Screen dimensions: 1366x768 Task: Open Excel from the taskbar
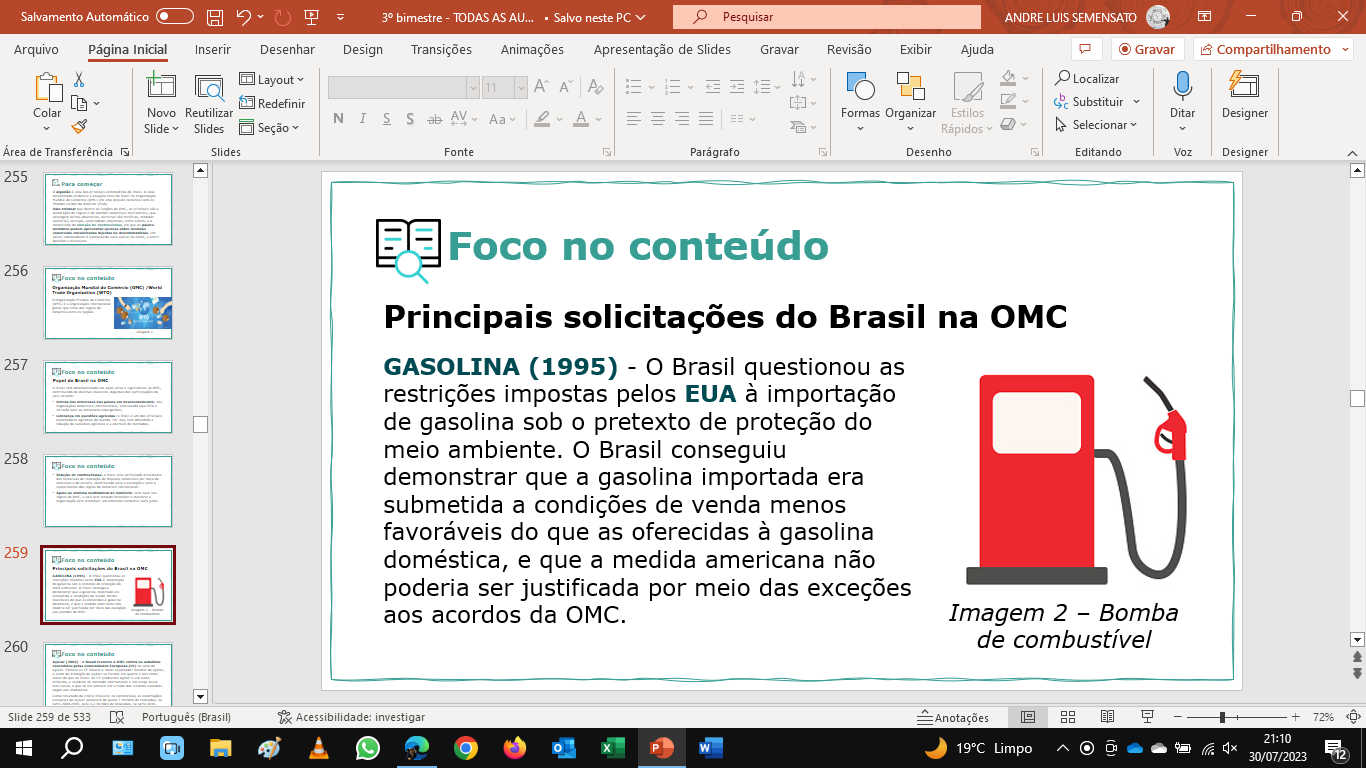tap(612, 747)
